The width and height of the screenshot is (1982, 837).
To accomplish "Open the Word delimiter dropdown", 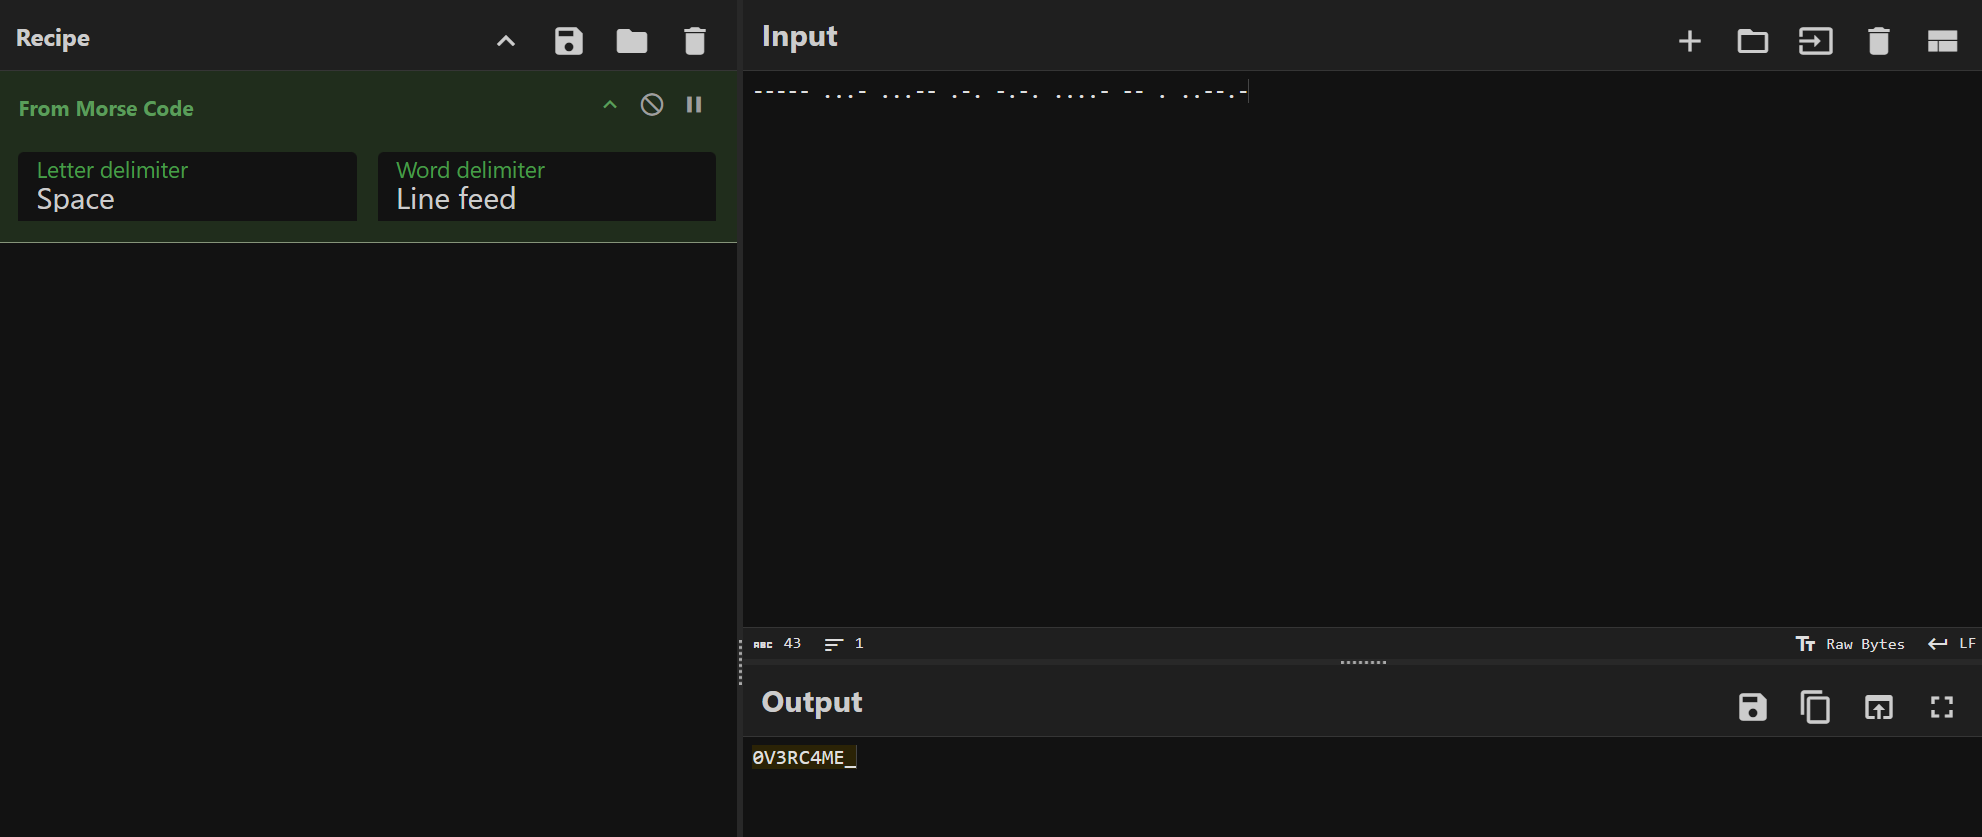I will (547, 187).
